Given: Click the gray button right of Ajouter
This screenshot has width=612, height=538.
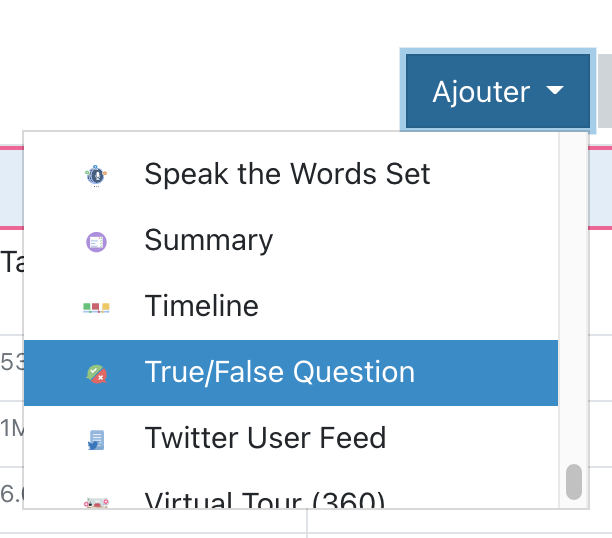Looking at the screenshot, I should click(x=604, y=91).
